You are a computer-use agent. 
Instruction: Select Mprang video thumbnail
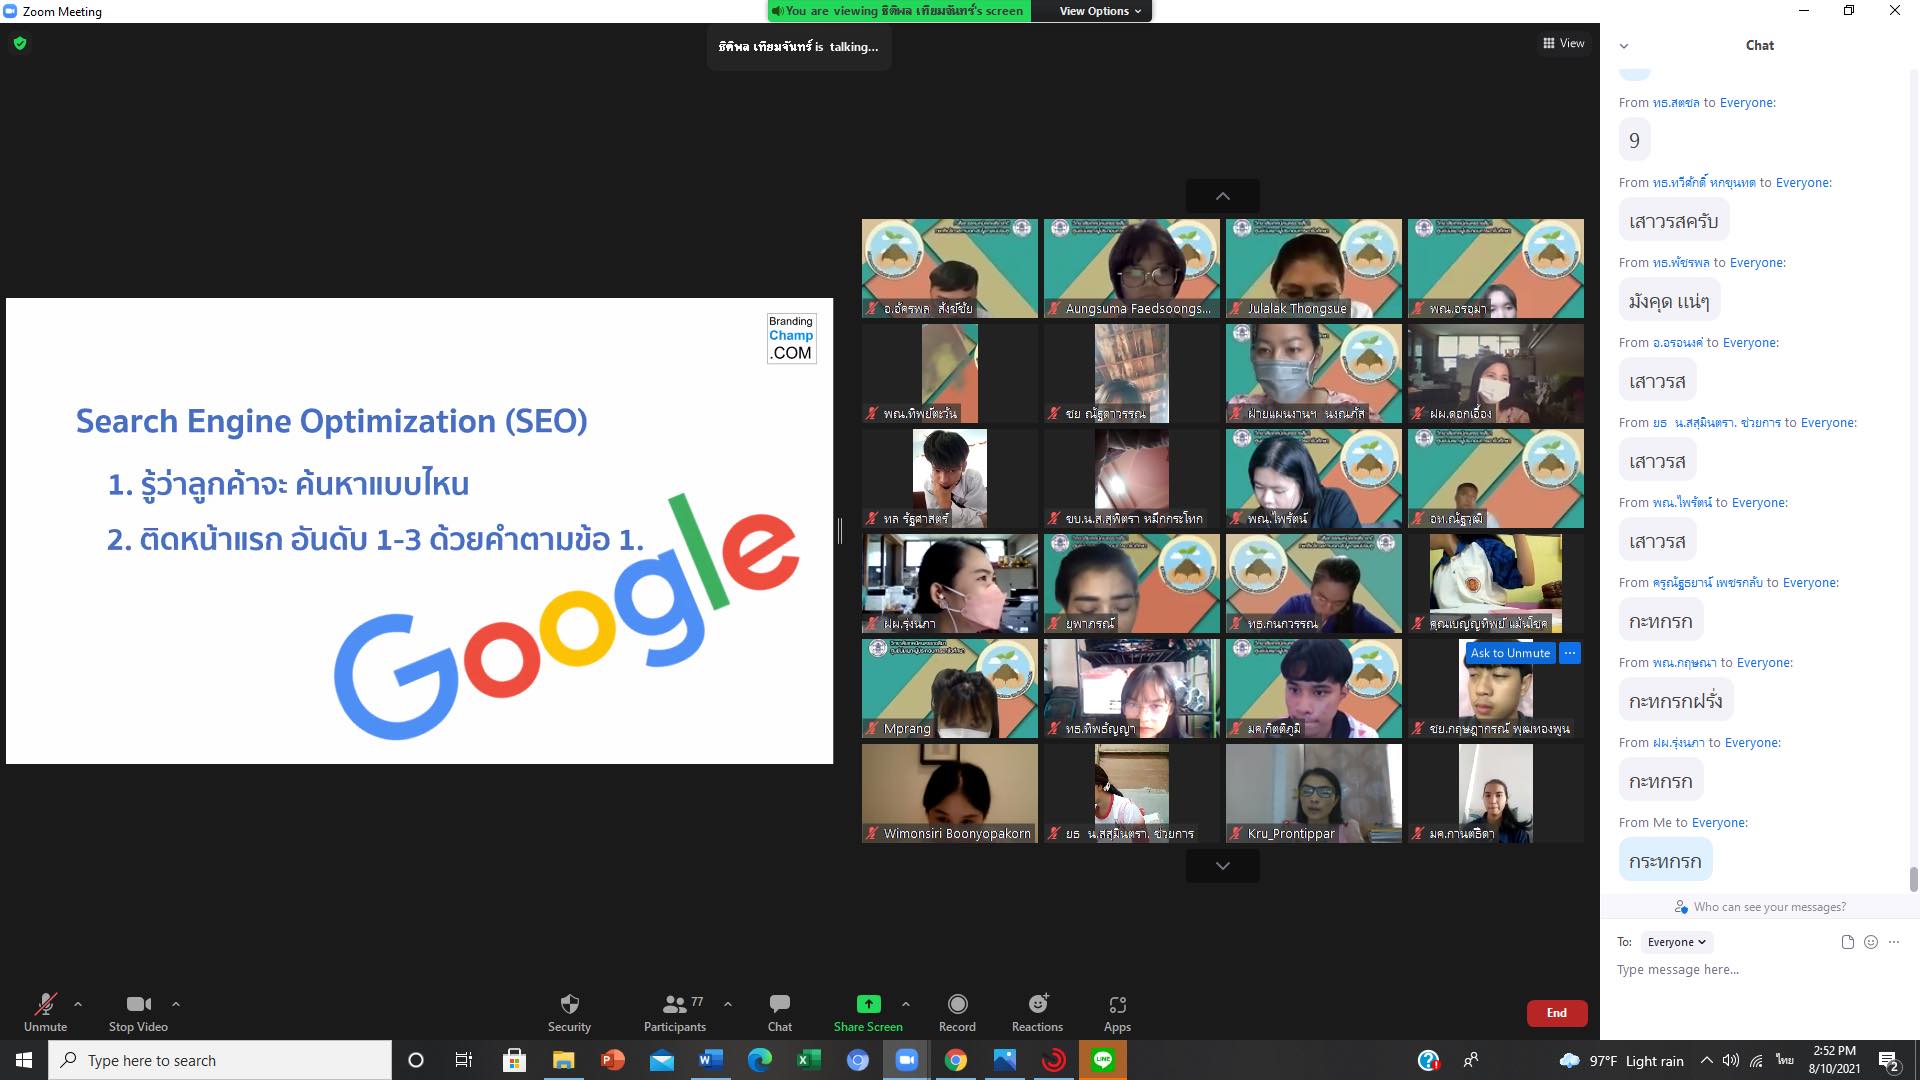click(x=949, y=688)
